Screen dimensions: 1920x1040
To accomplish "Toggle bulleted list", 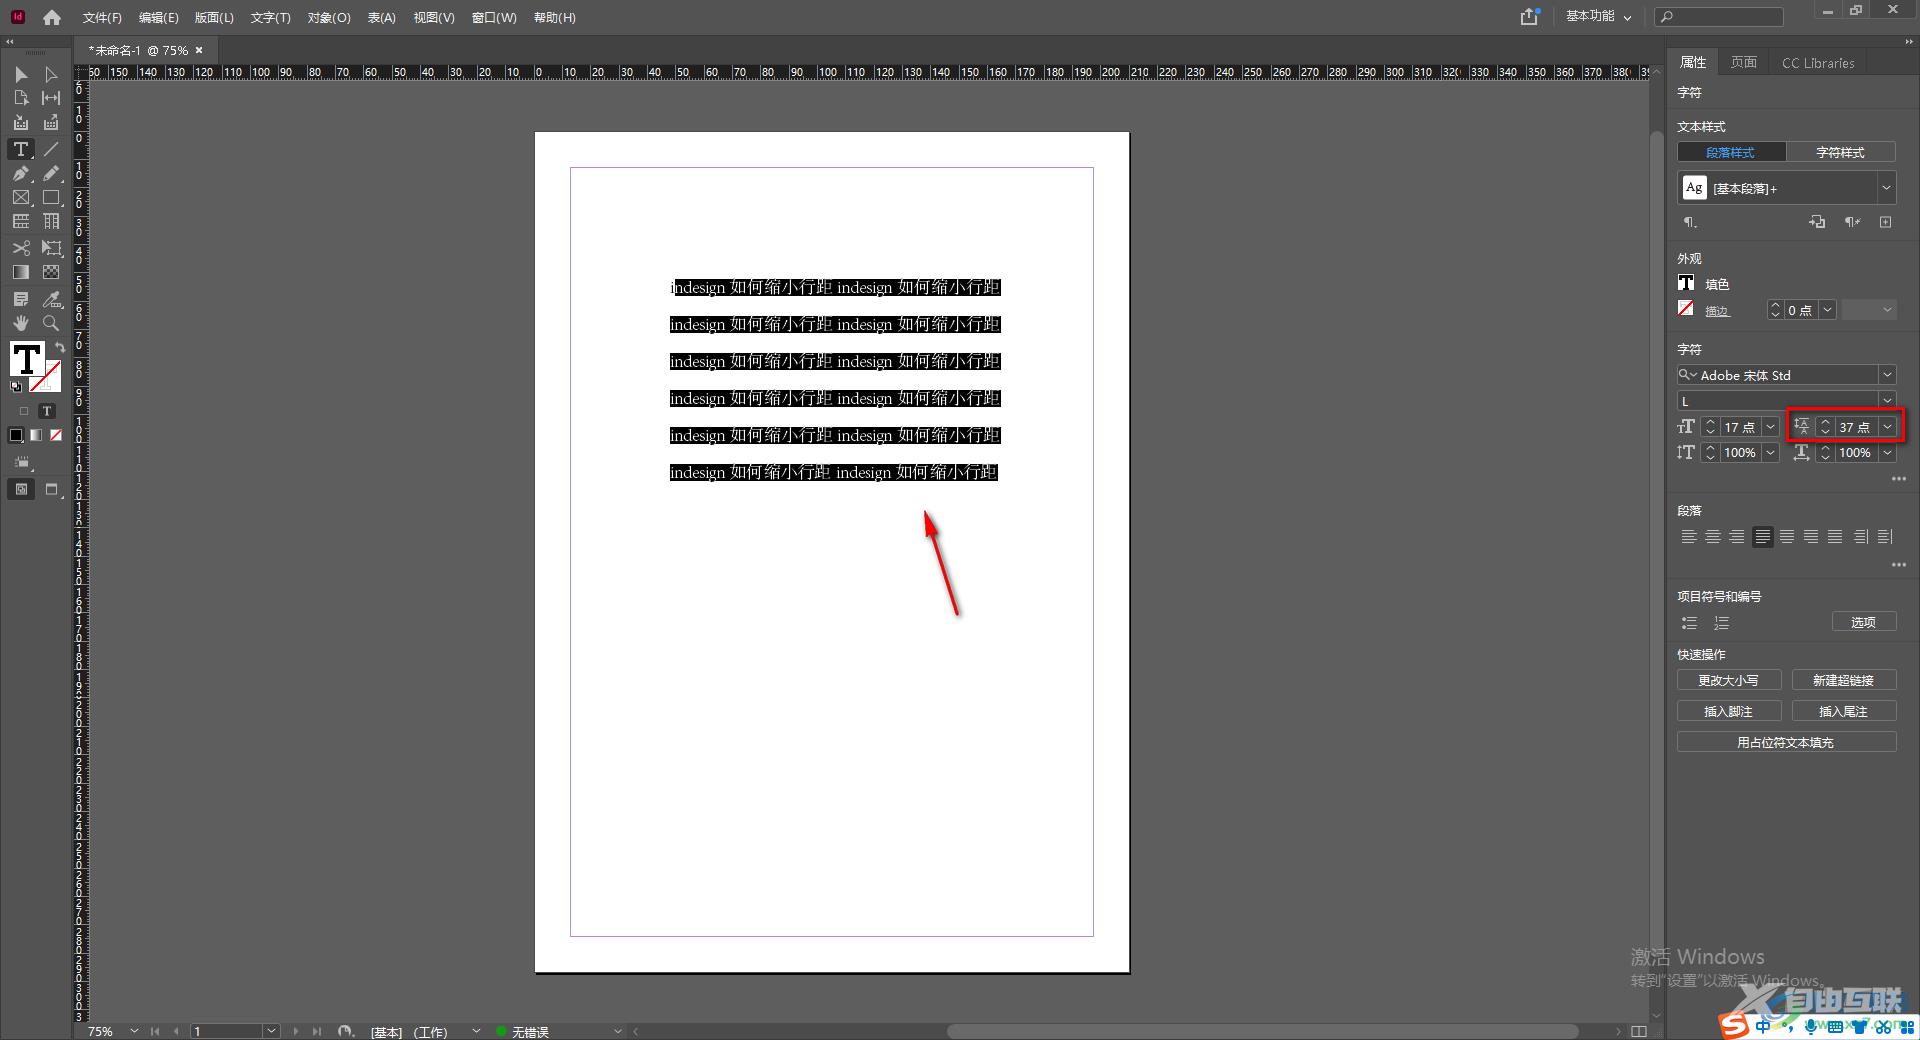I will (x=1690, y=623).
